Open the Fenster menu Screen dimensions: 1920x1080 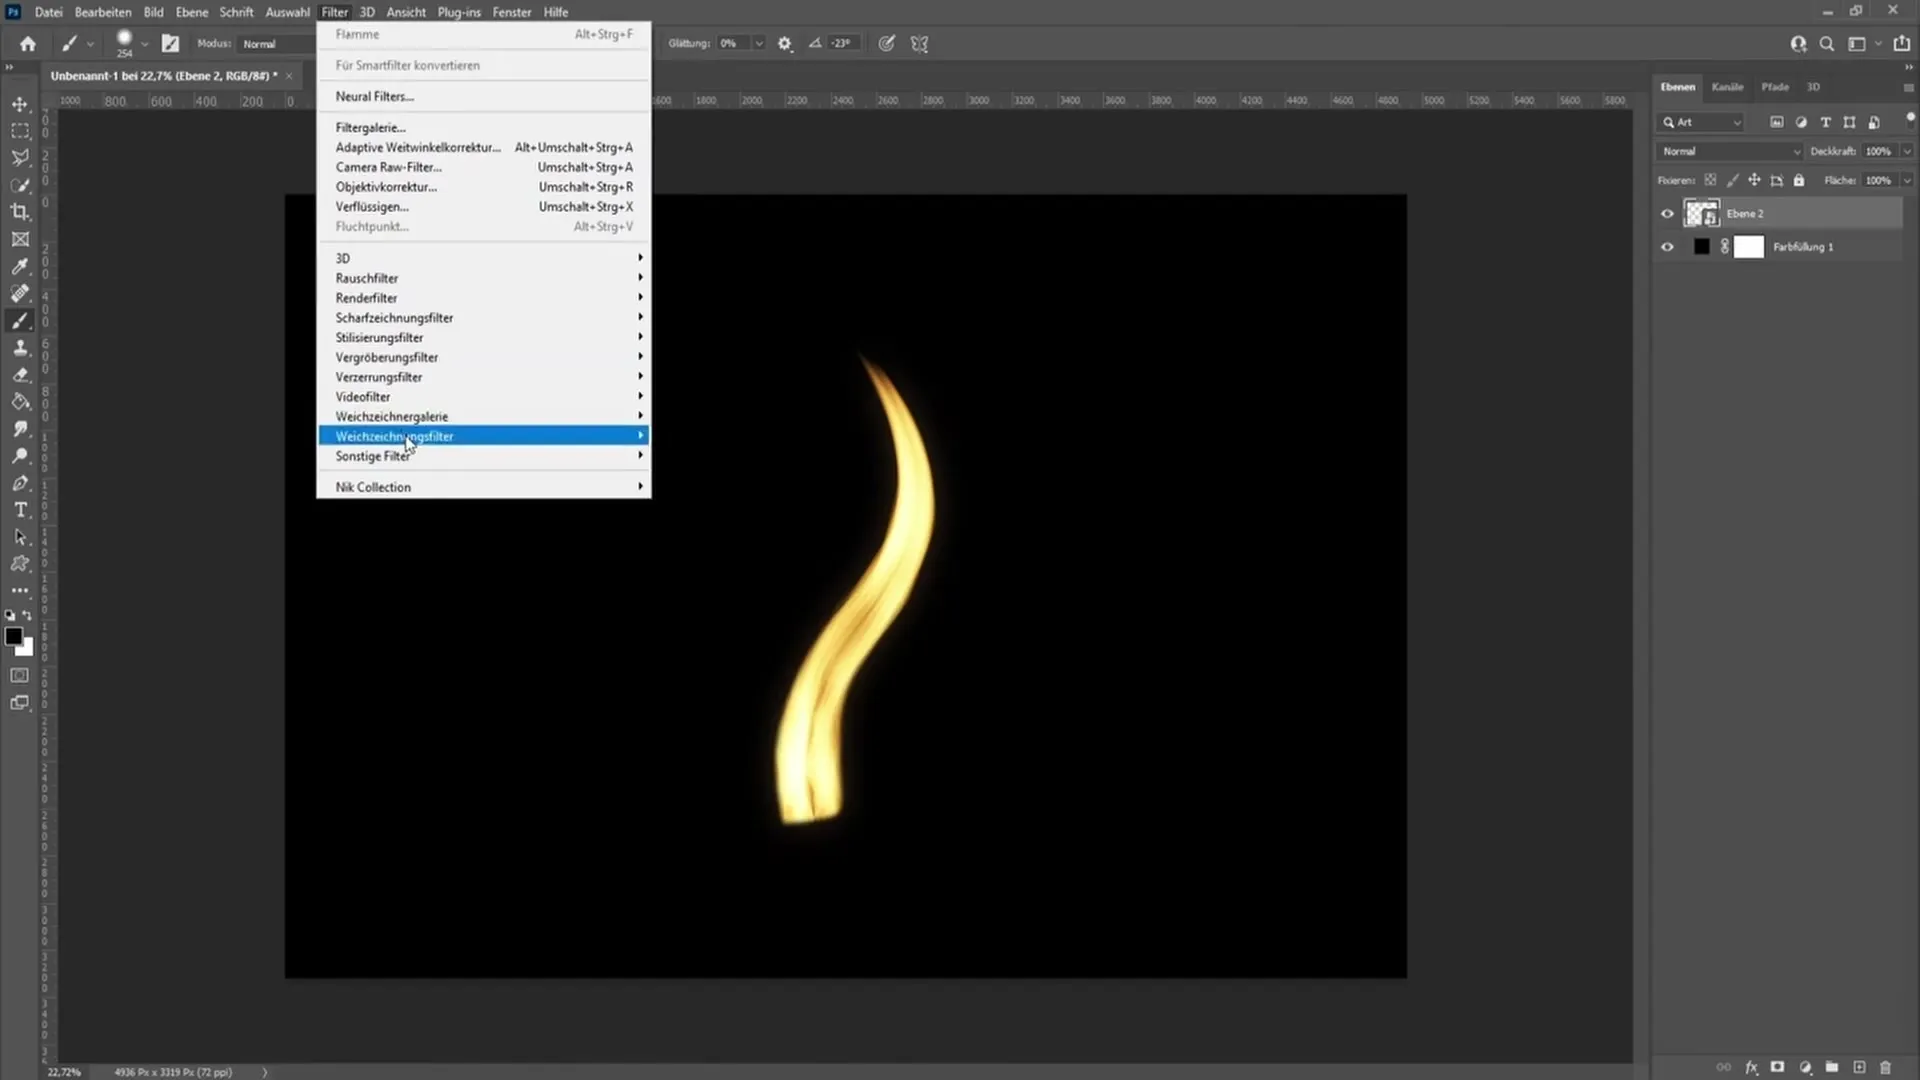[512, 12]
